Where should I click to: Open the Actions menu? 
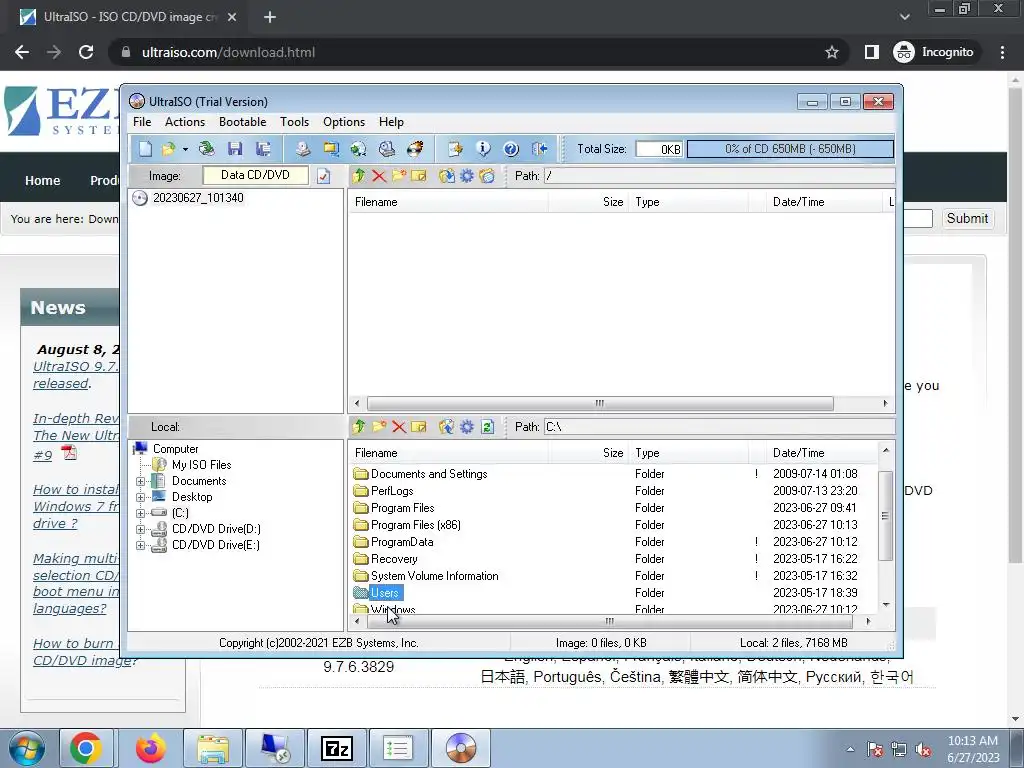(185, 122)
